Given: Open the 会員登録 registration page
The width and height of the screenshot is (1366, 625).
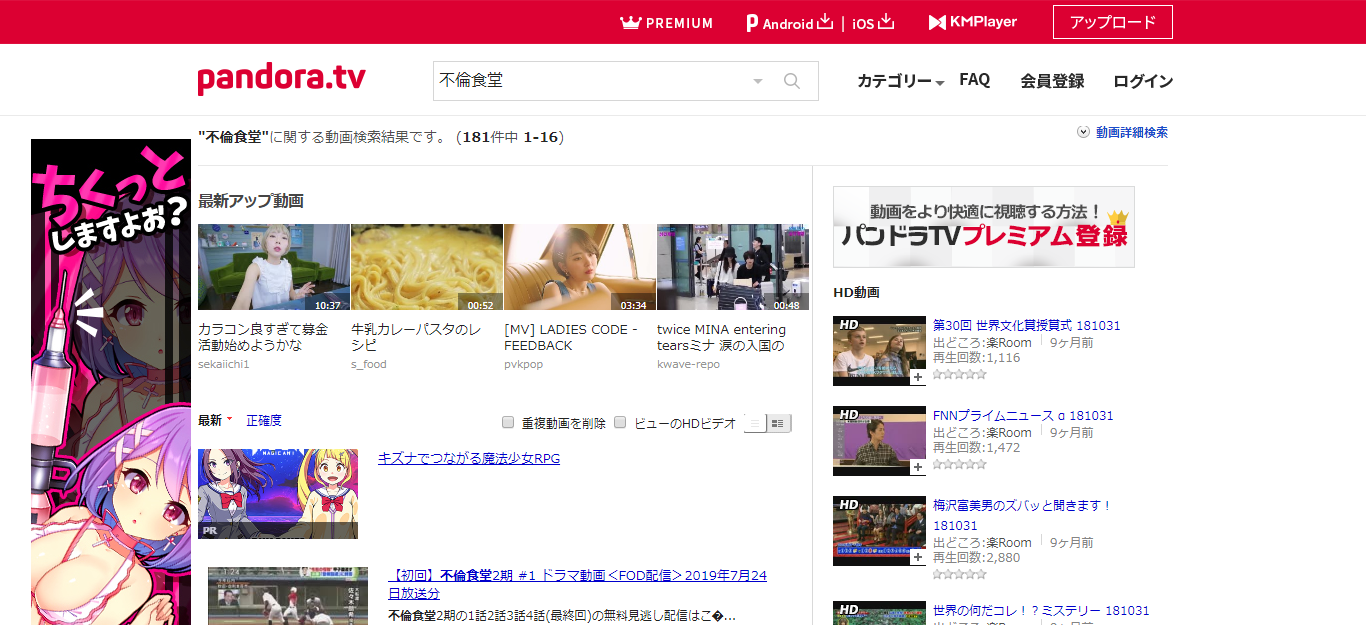Looking at the screenshot, I should click(x=1052, y=81).
